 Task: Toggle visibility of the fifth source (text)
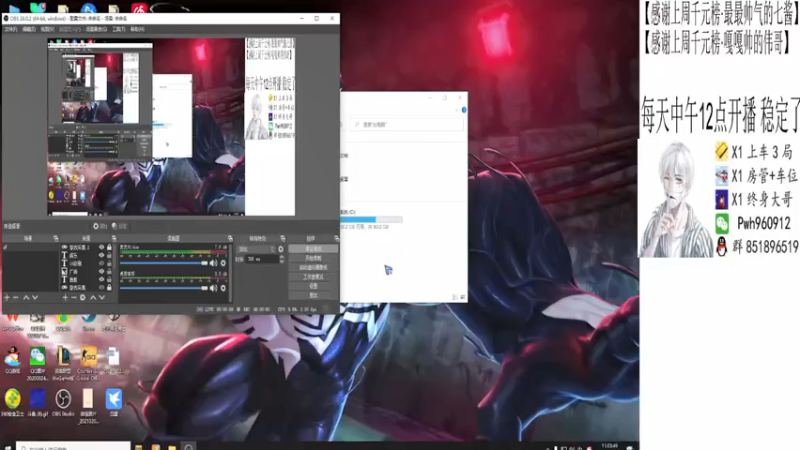point(101,280)
